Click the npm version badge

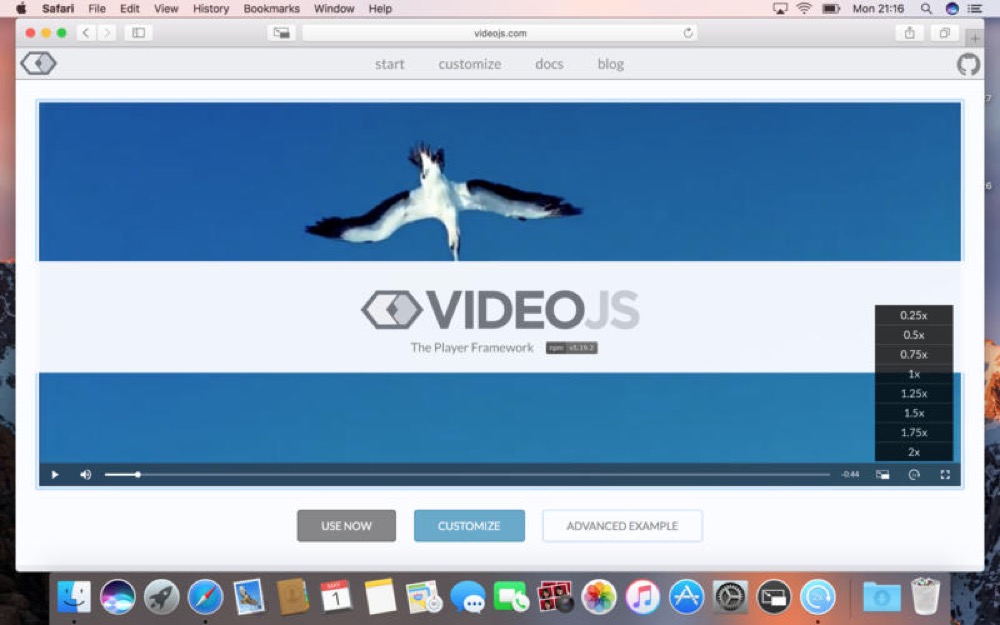(x=571, y=348)
